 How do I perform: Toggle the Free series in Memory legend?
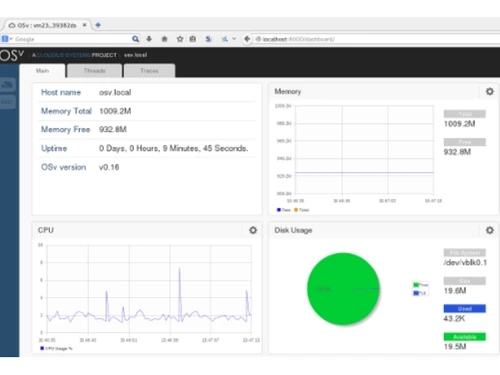[284, 210]
